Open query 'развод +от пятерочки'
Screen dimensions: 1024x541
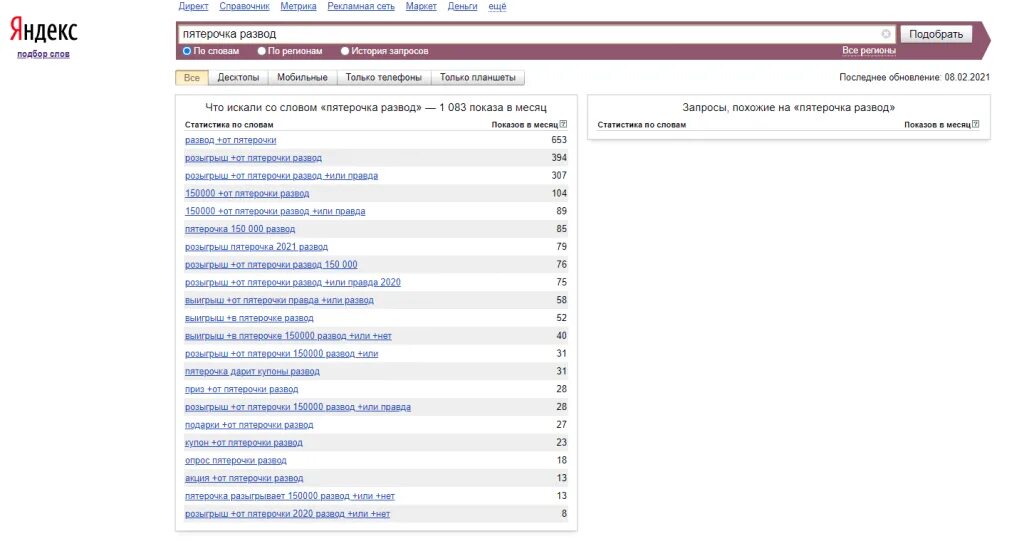[231, 140]
